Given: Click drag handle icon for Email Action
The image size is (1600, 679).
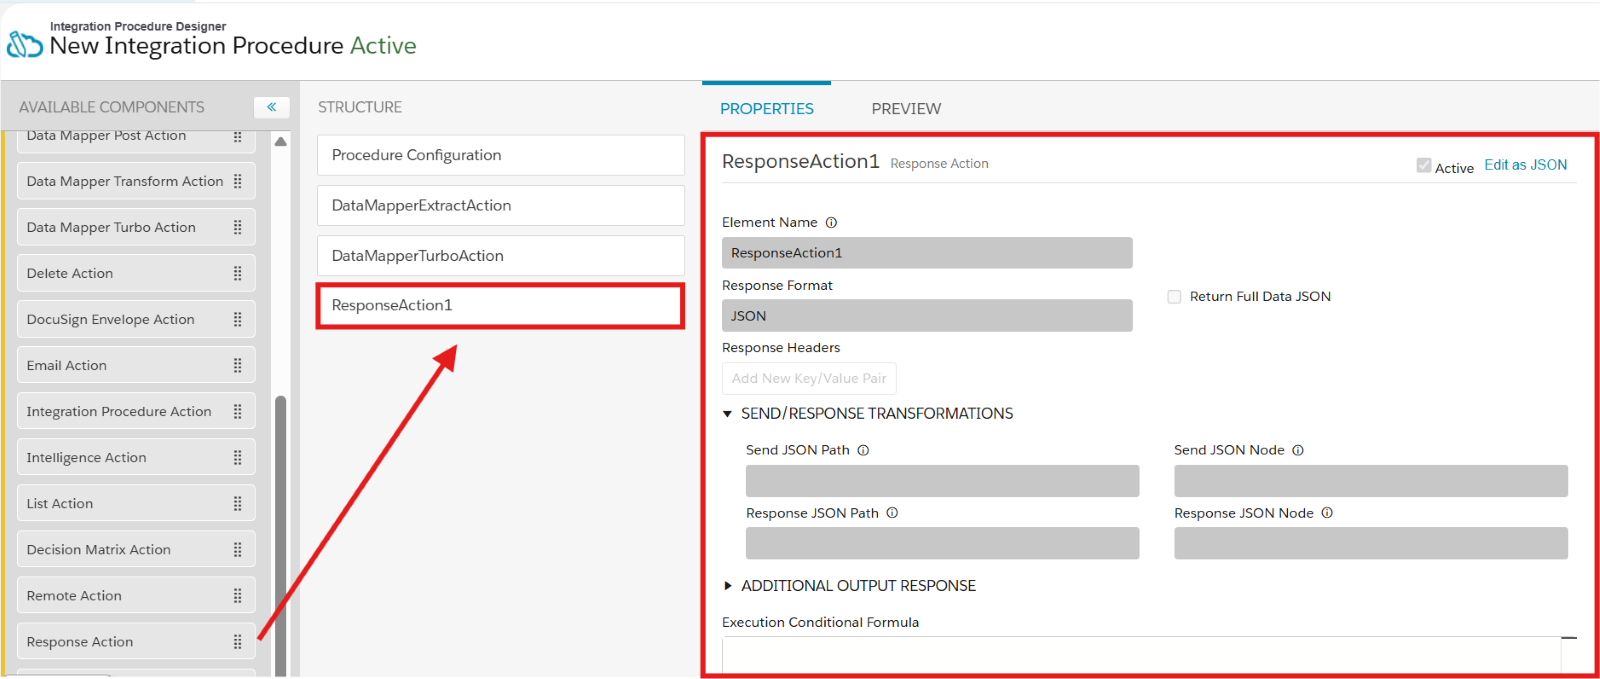Looking at the screenshot, I should (x=238, y=365).
